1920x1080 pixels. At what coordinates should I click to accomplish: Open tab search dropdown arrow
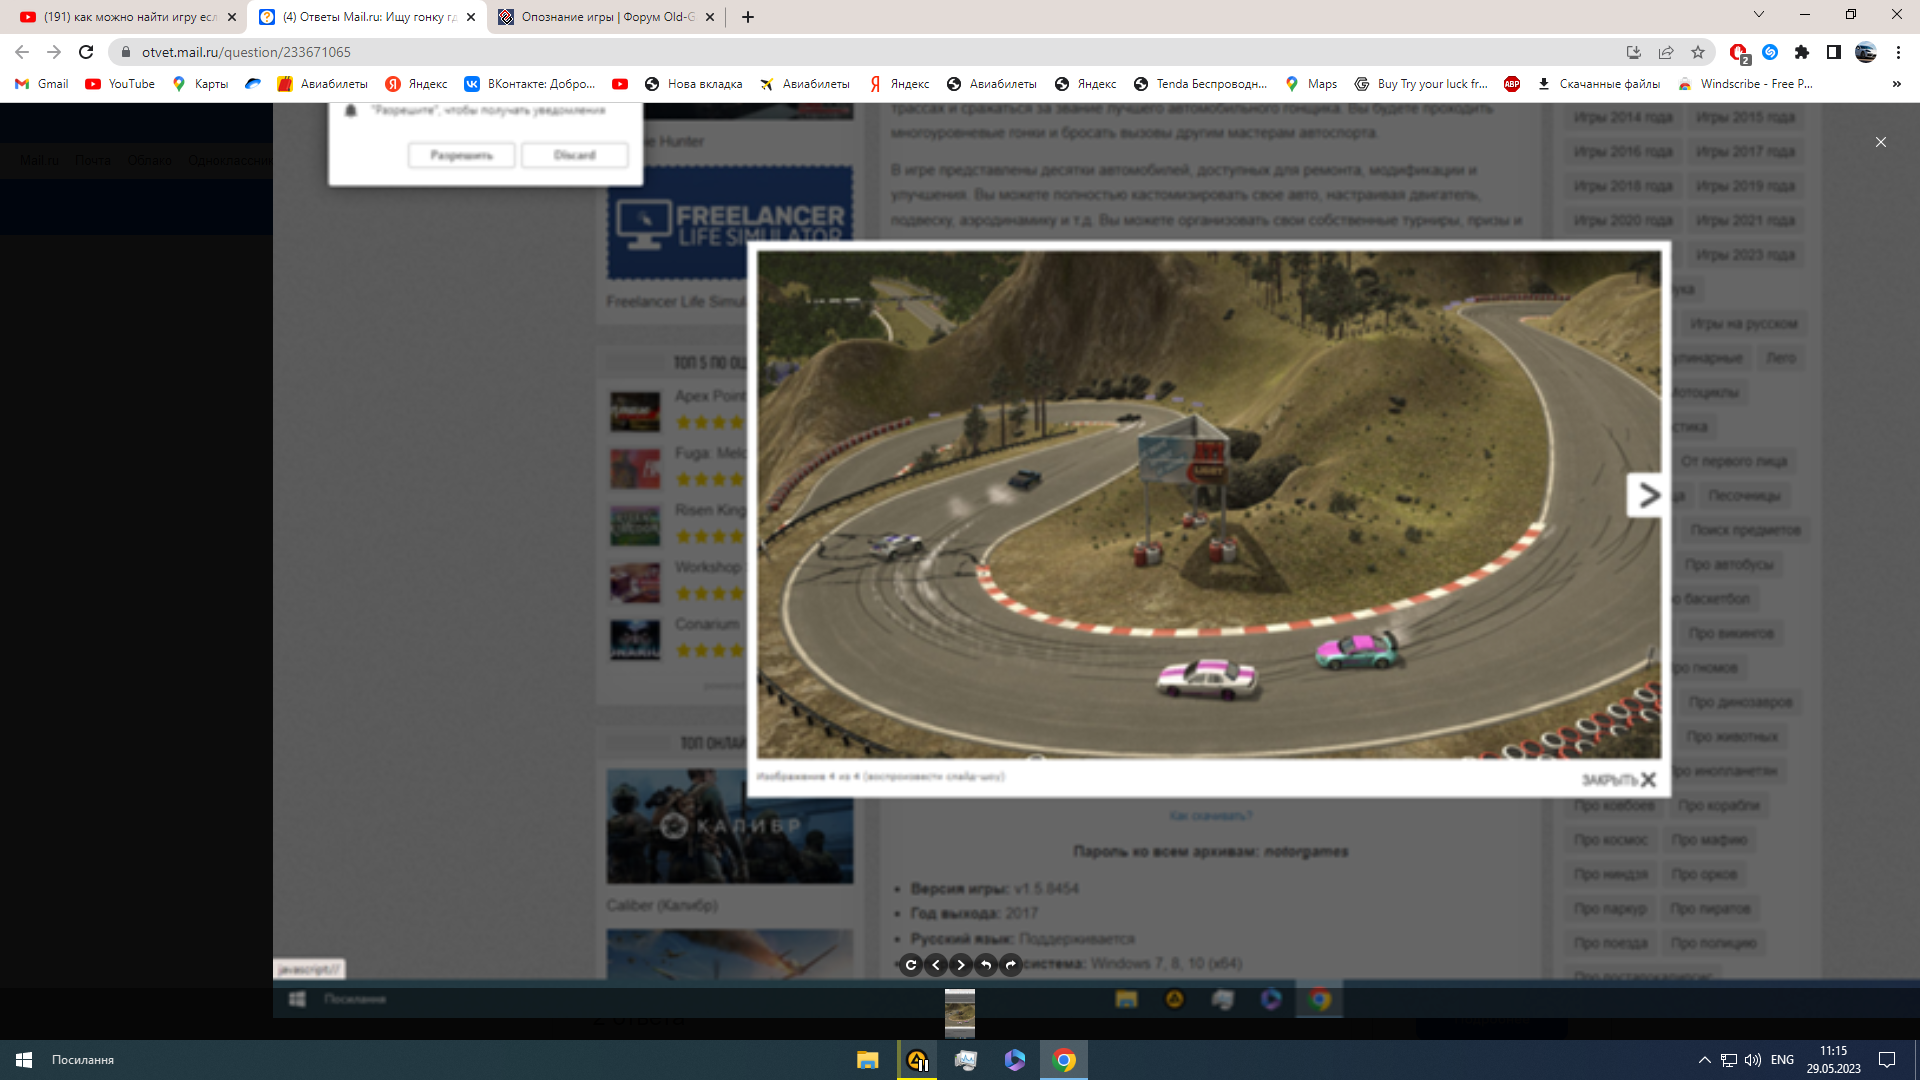click(x=1759, y=15)
